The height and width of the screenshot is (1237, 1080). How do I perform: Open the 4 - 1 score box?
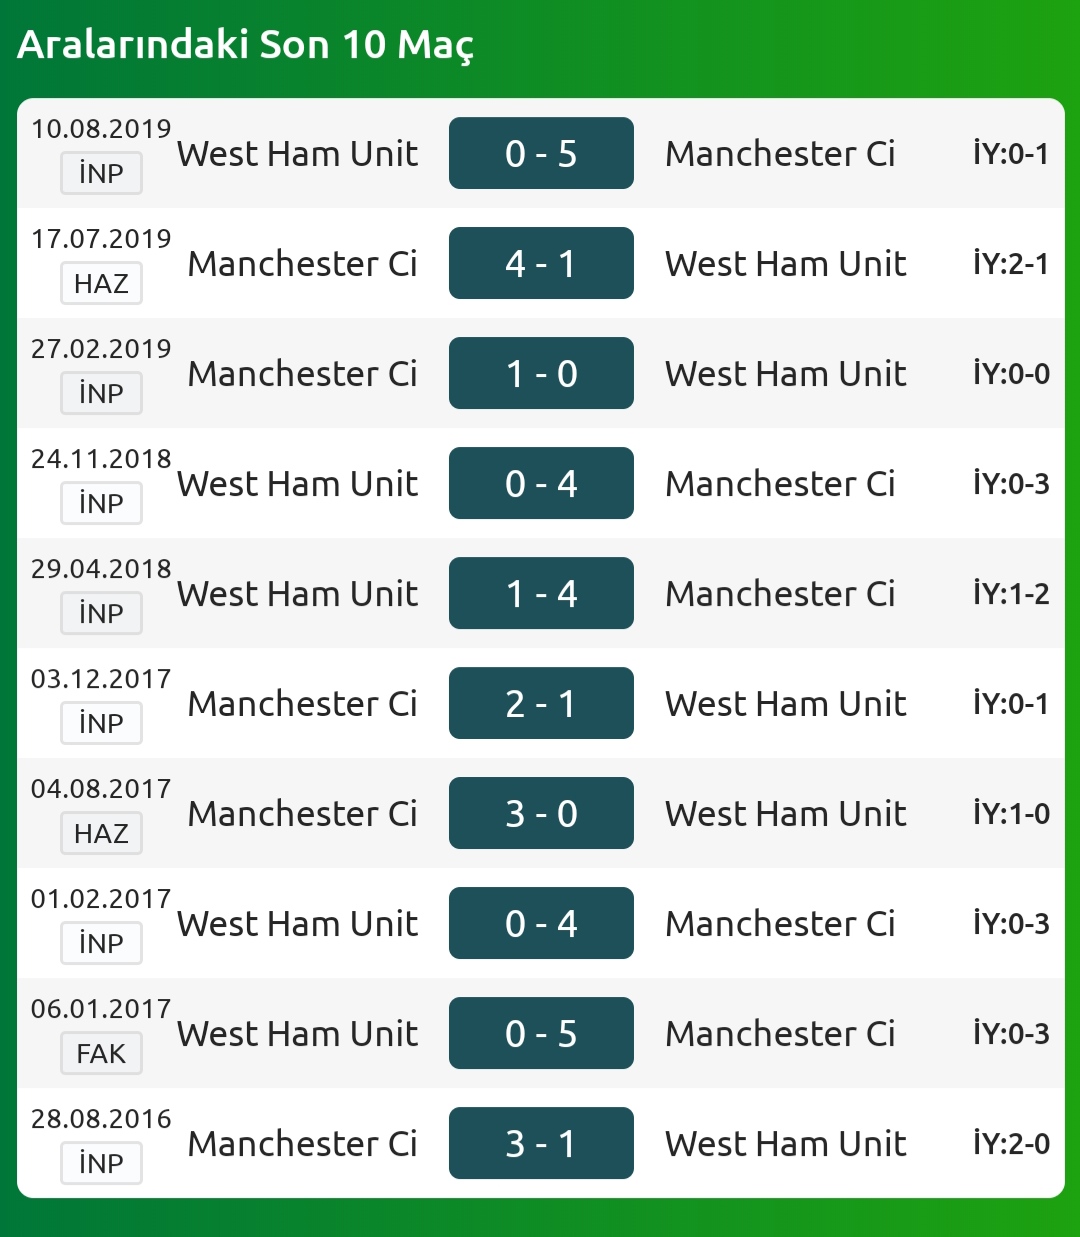point(541,263)
